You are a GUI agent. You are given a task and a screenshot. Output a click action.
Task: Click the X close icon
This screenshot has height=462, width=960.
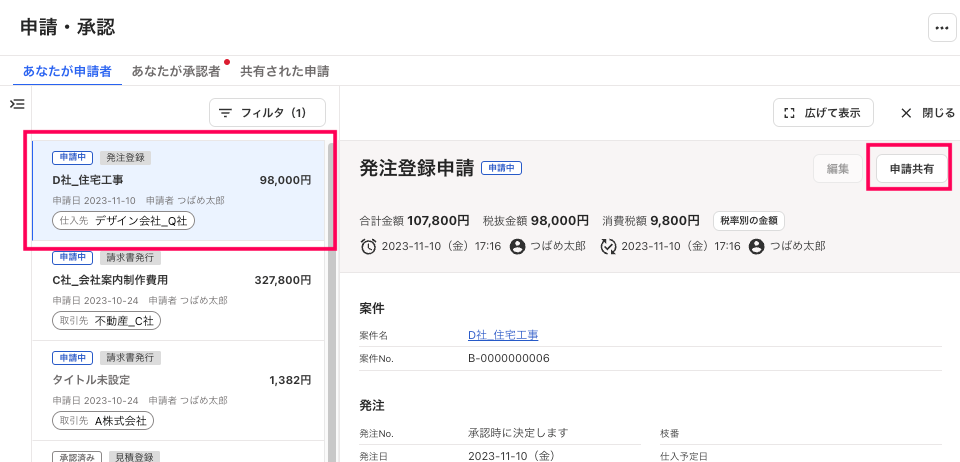906,113
